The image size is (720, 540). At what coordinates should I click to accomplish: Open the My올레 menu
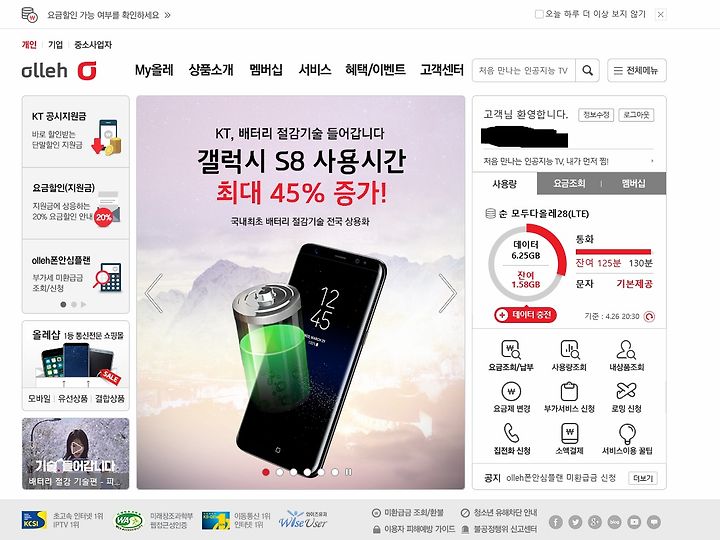pos(154,70)
